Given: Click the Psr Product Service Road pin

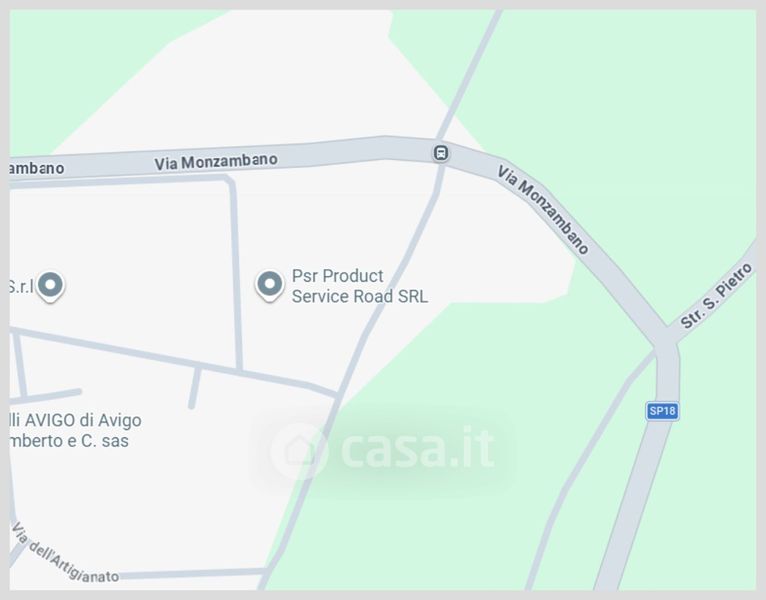Looking at the screenshot, I should coord(270,285).
